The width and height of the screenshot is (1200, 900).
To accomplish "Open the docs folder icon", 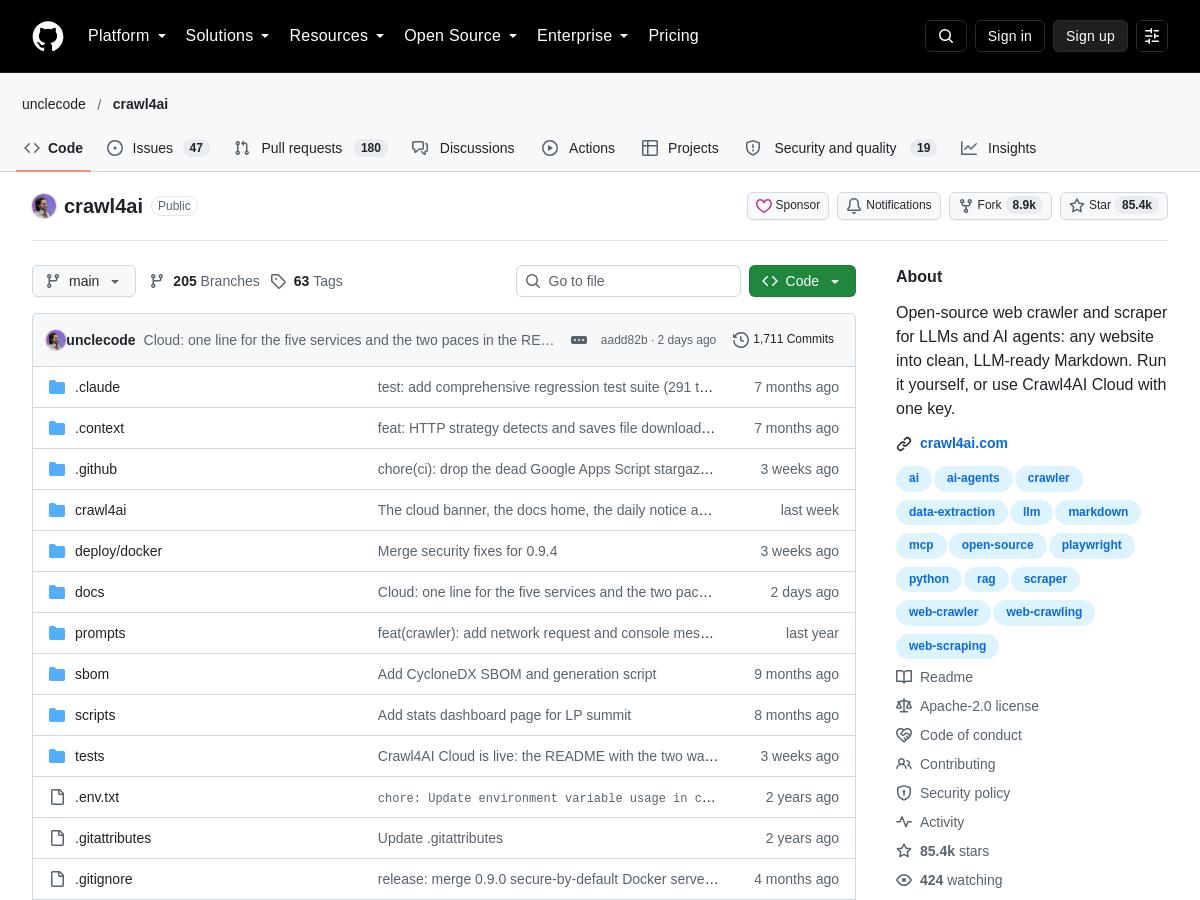I will pyautogui.click(x=57, y=592).
